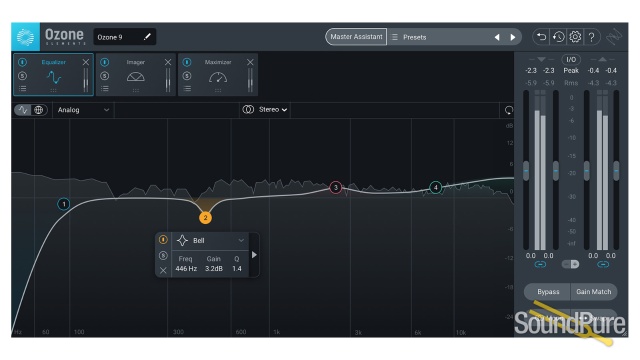Toggle Maximizer module power button
The height and width of the screenshot is (360, 640).
click(187, 62)
